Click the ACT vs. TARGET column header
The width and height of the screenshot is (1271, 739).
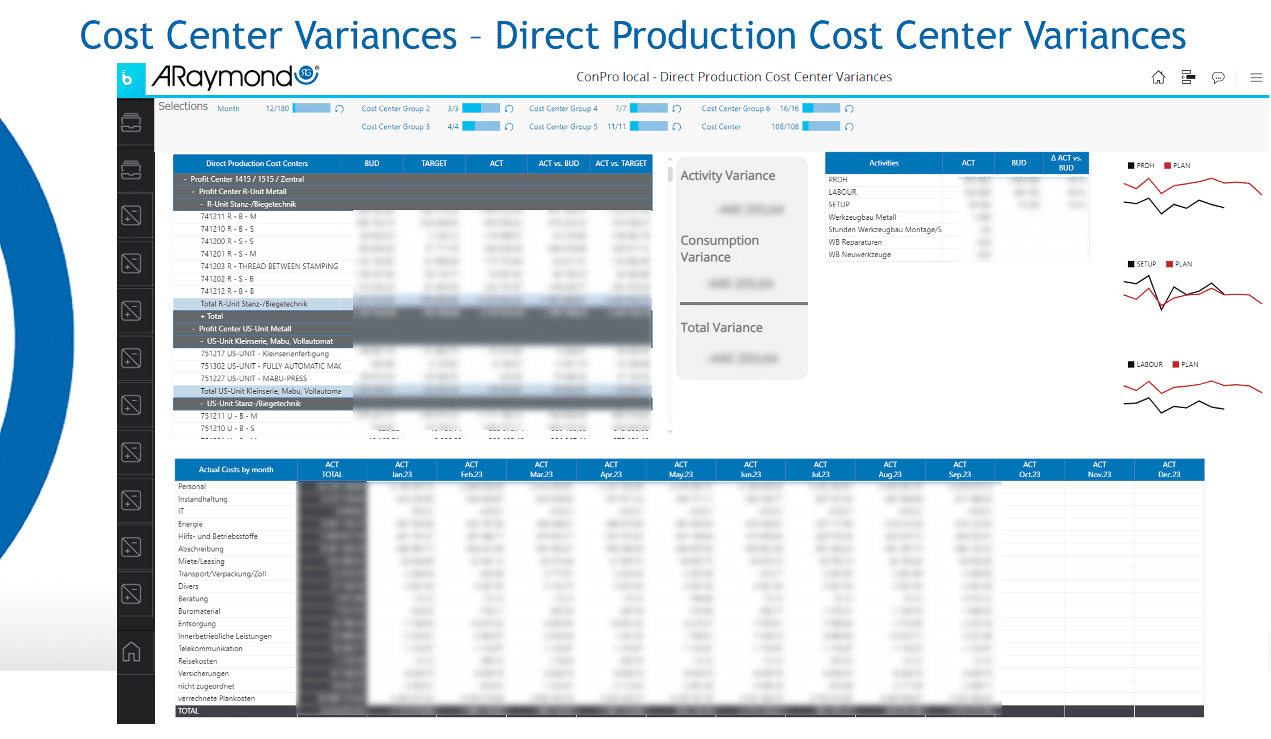click(620, 163)
